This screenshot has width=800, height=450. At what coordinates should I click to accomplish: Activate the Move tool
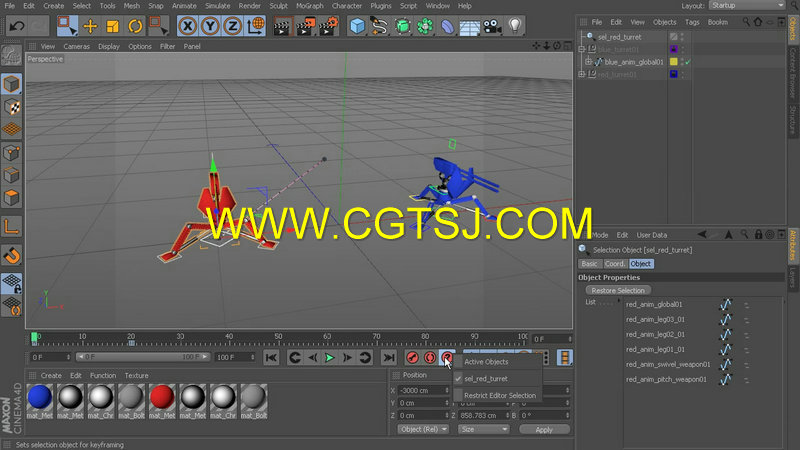(90, 26)
